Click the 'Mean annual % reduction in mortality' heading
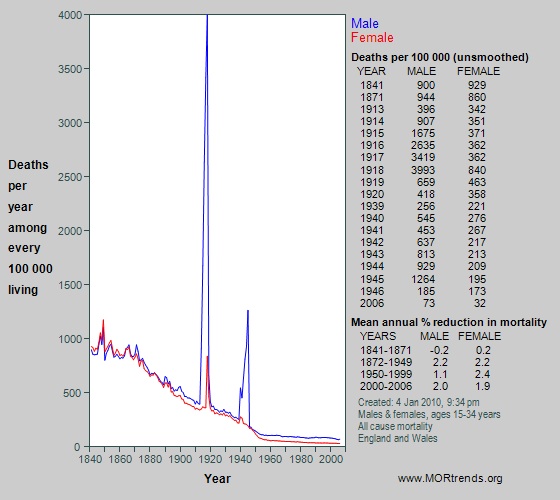The width and height of the screenshot is (560, 500). pos(449,322)
